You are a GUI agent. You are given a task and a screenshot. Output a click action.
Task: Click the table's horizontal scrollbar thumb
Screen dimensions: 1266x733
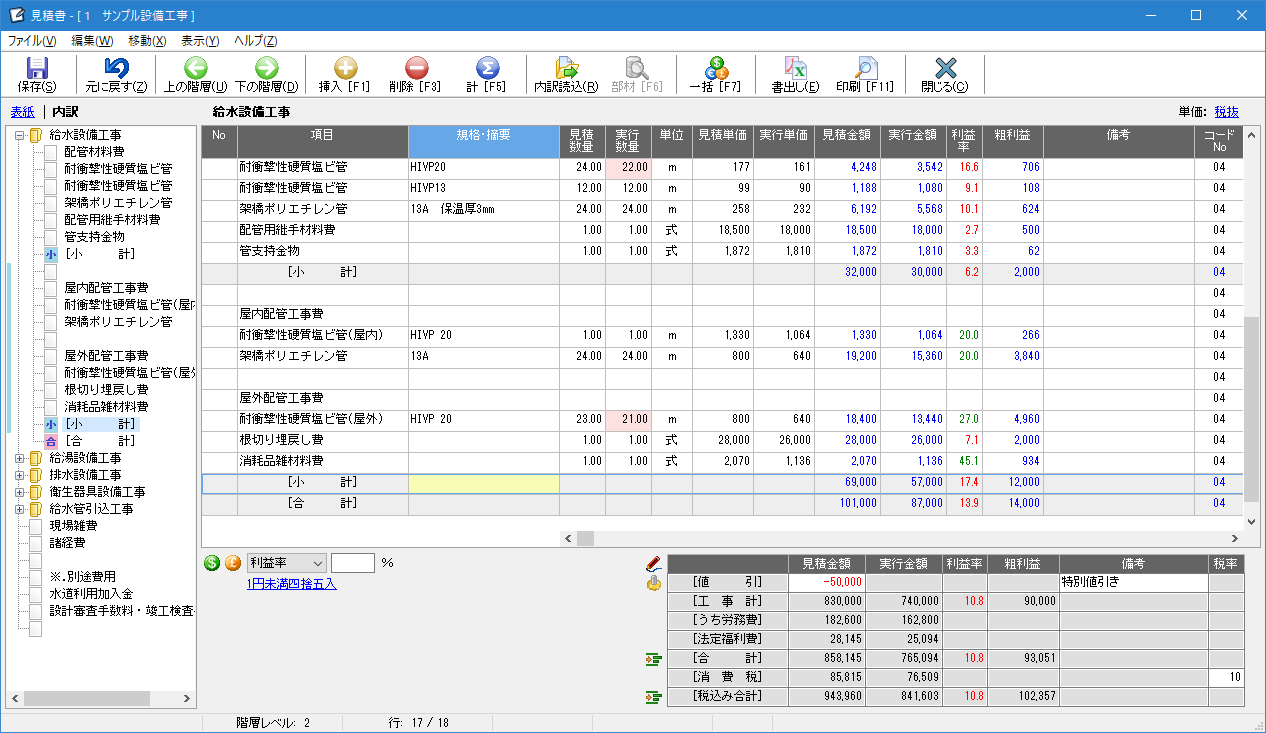[x=585, y=538]
